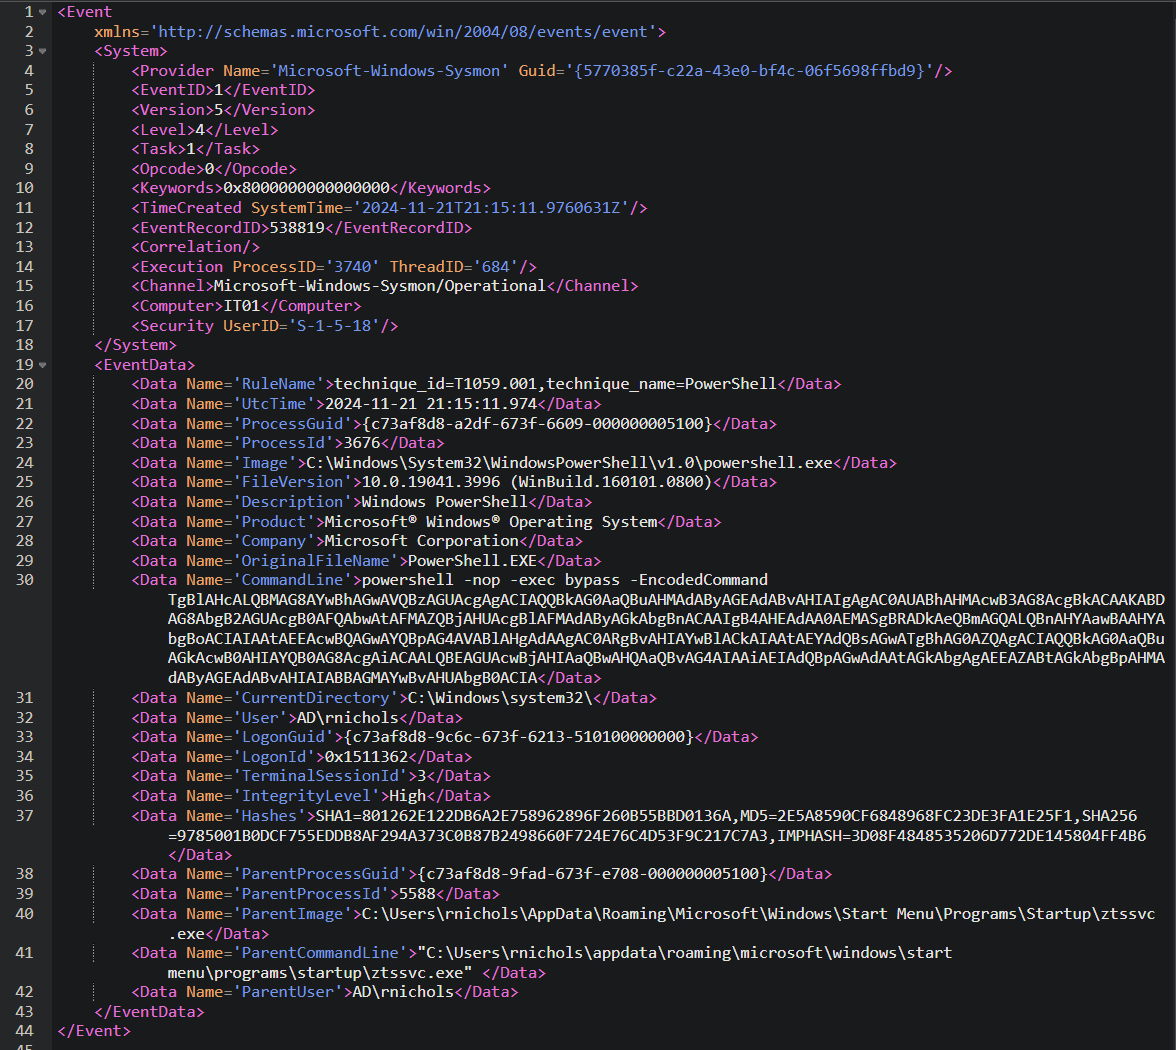Screen dimensions: 1176x1050
Task: Click the 'Microsoft-Windows-Sysmon' provider name value
Action: tap(389, 70)
